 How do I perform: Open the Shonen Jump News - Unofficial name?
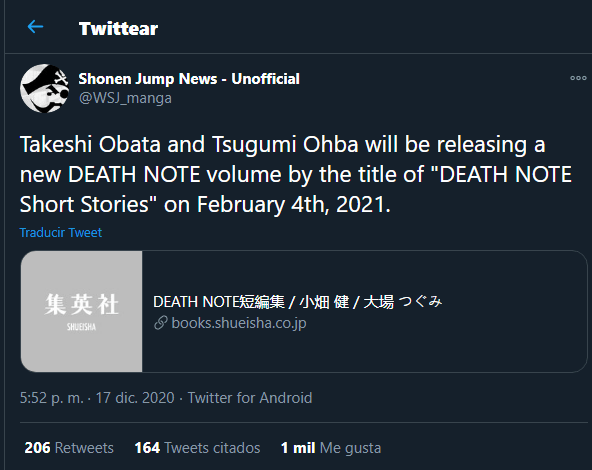(189, 79)
